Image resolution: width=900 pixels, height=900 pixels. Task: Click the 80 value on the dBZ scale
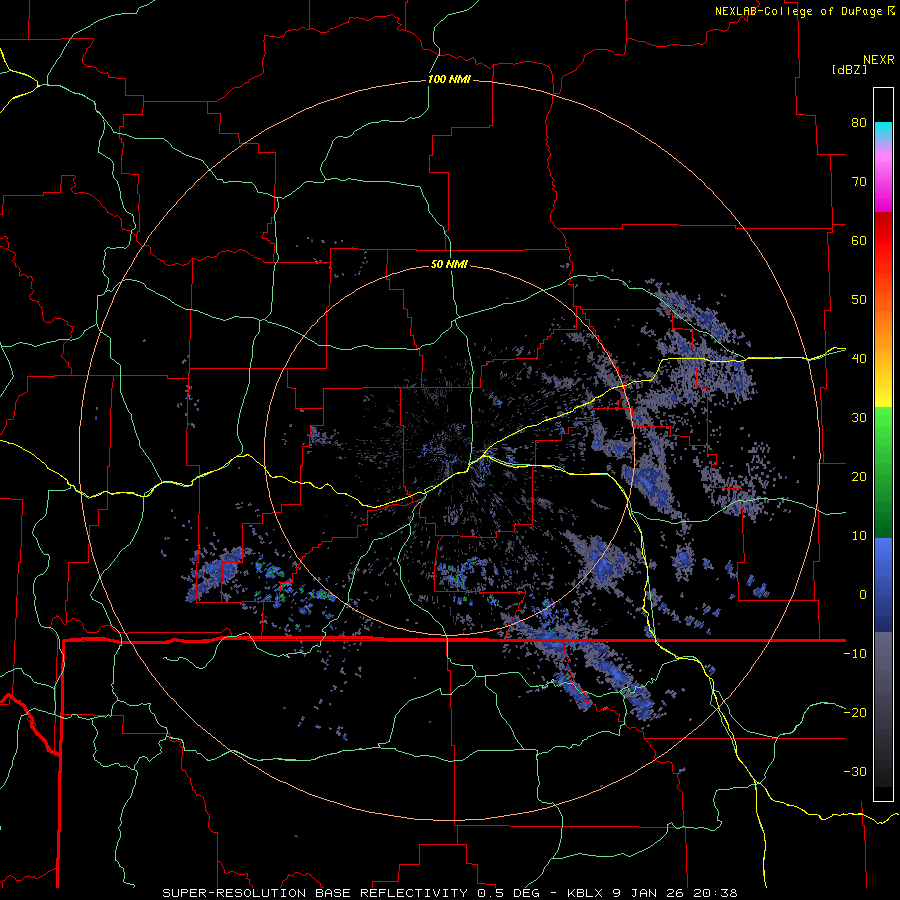859,122
